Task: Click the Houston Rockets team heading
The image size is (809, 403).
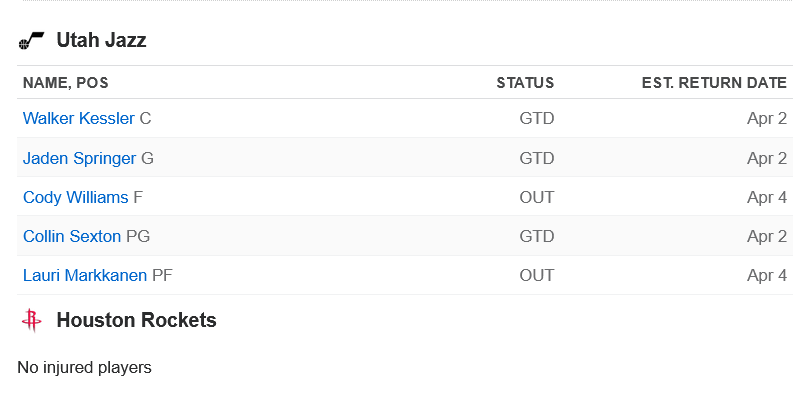Action: pos(136,320)
